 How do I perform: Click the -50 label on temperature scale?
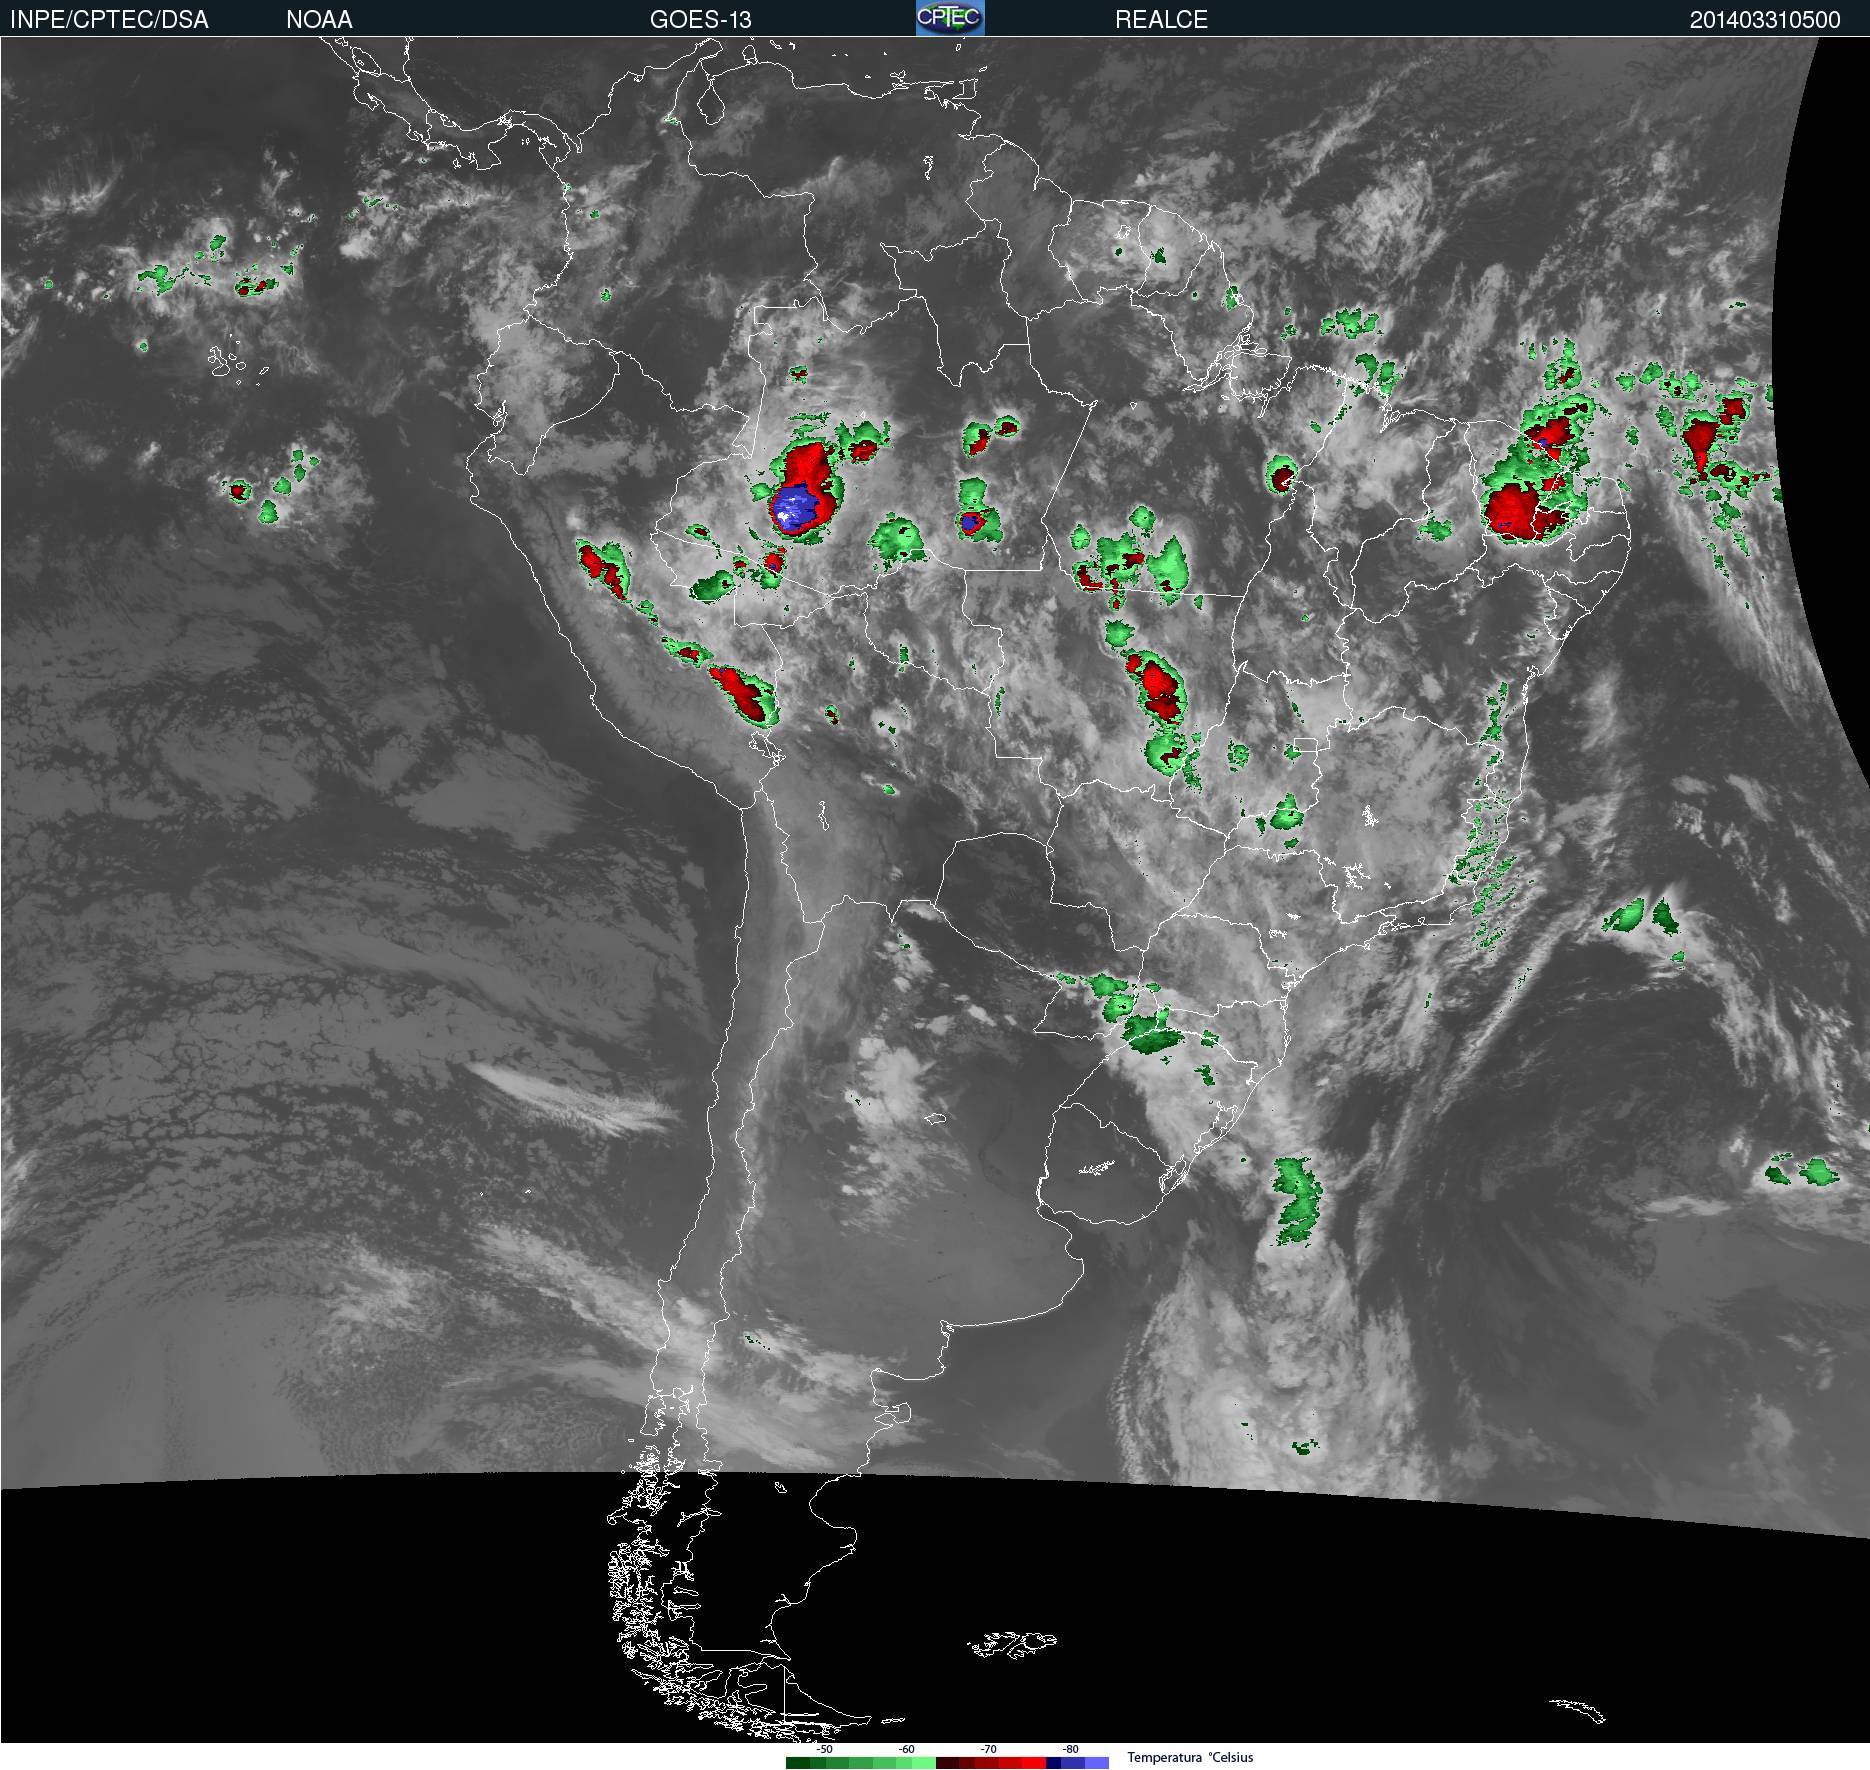tap(824, 1749)
